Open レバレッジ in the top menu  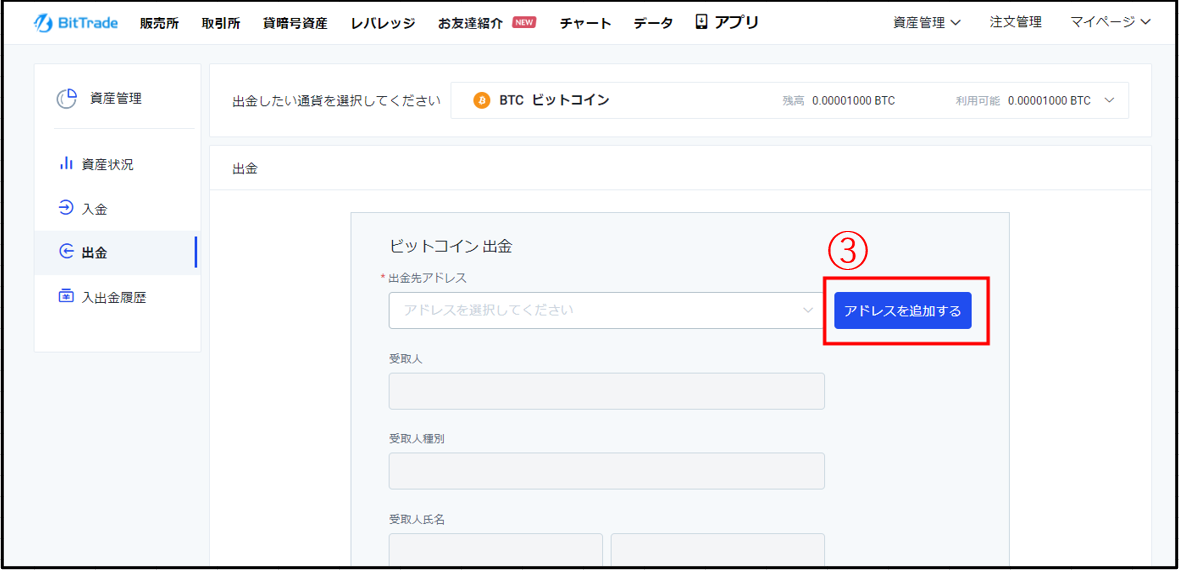tap(383, 23)
